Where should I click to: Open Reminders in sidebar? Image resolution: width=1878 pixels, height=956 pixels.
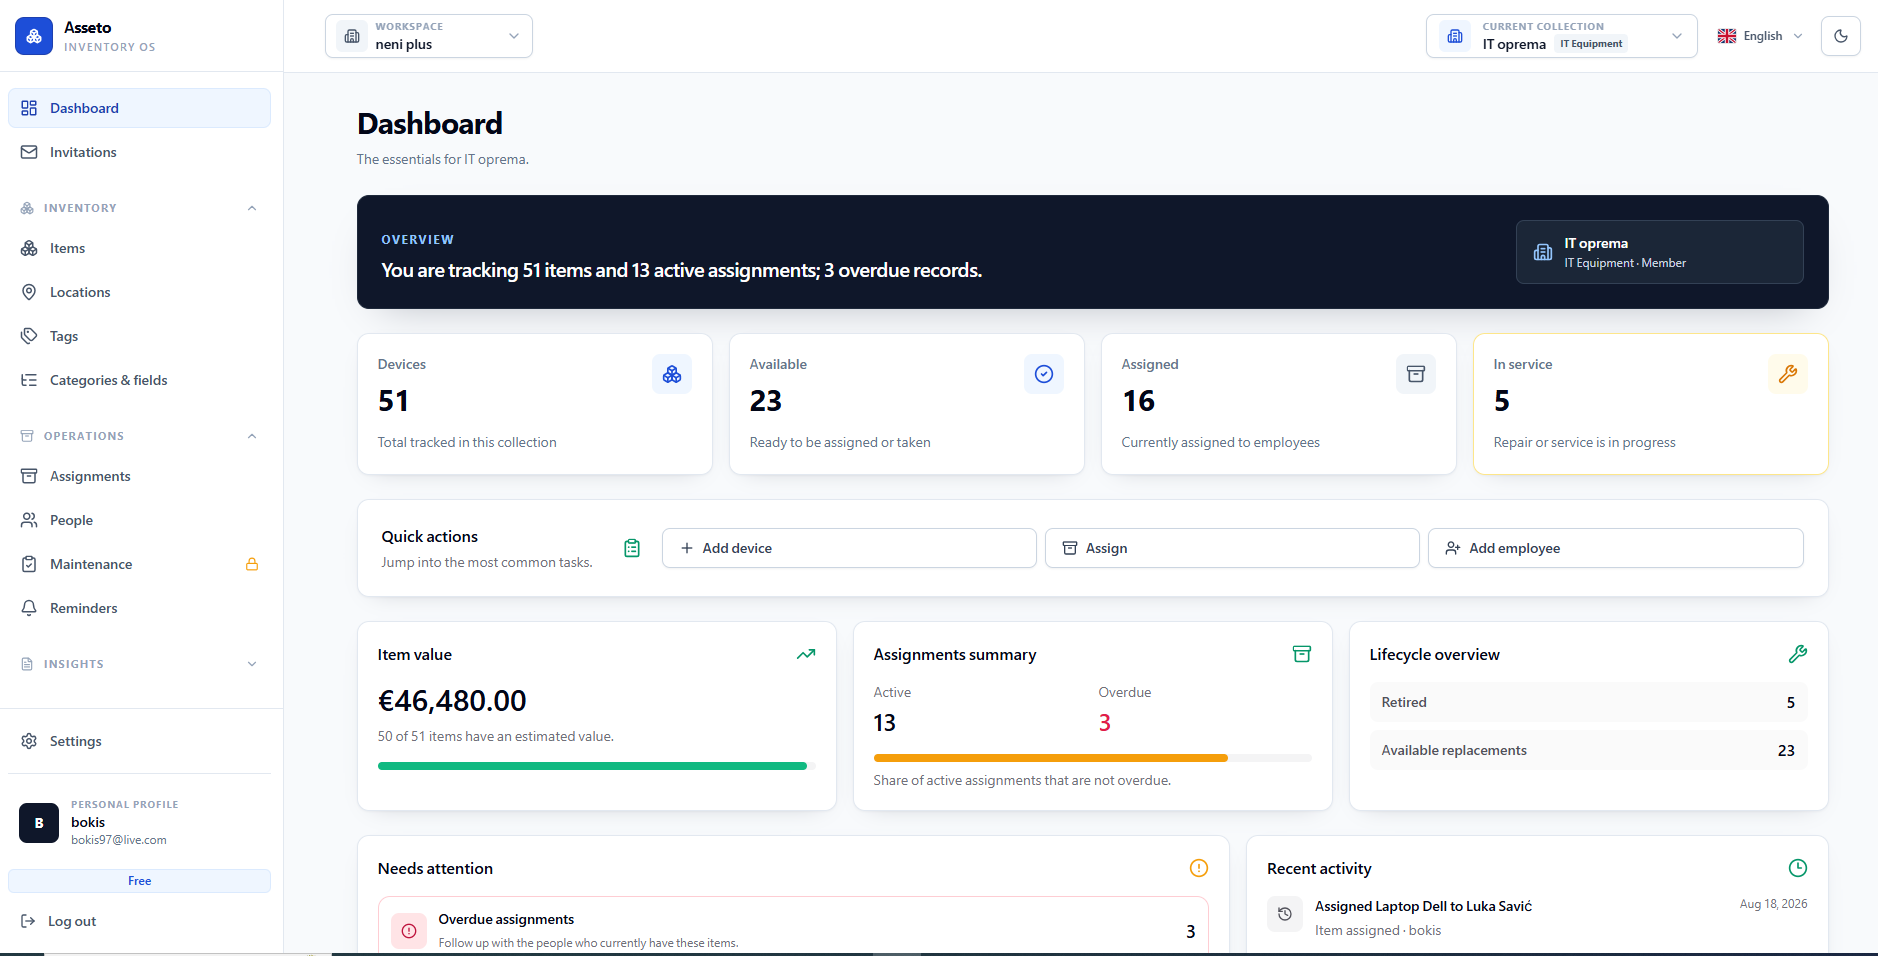[x=139, y=608]
